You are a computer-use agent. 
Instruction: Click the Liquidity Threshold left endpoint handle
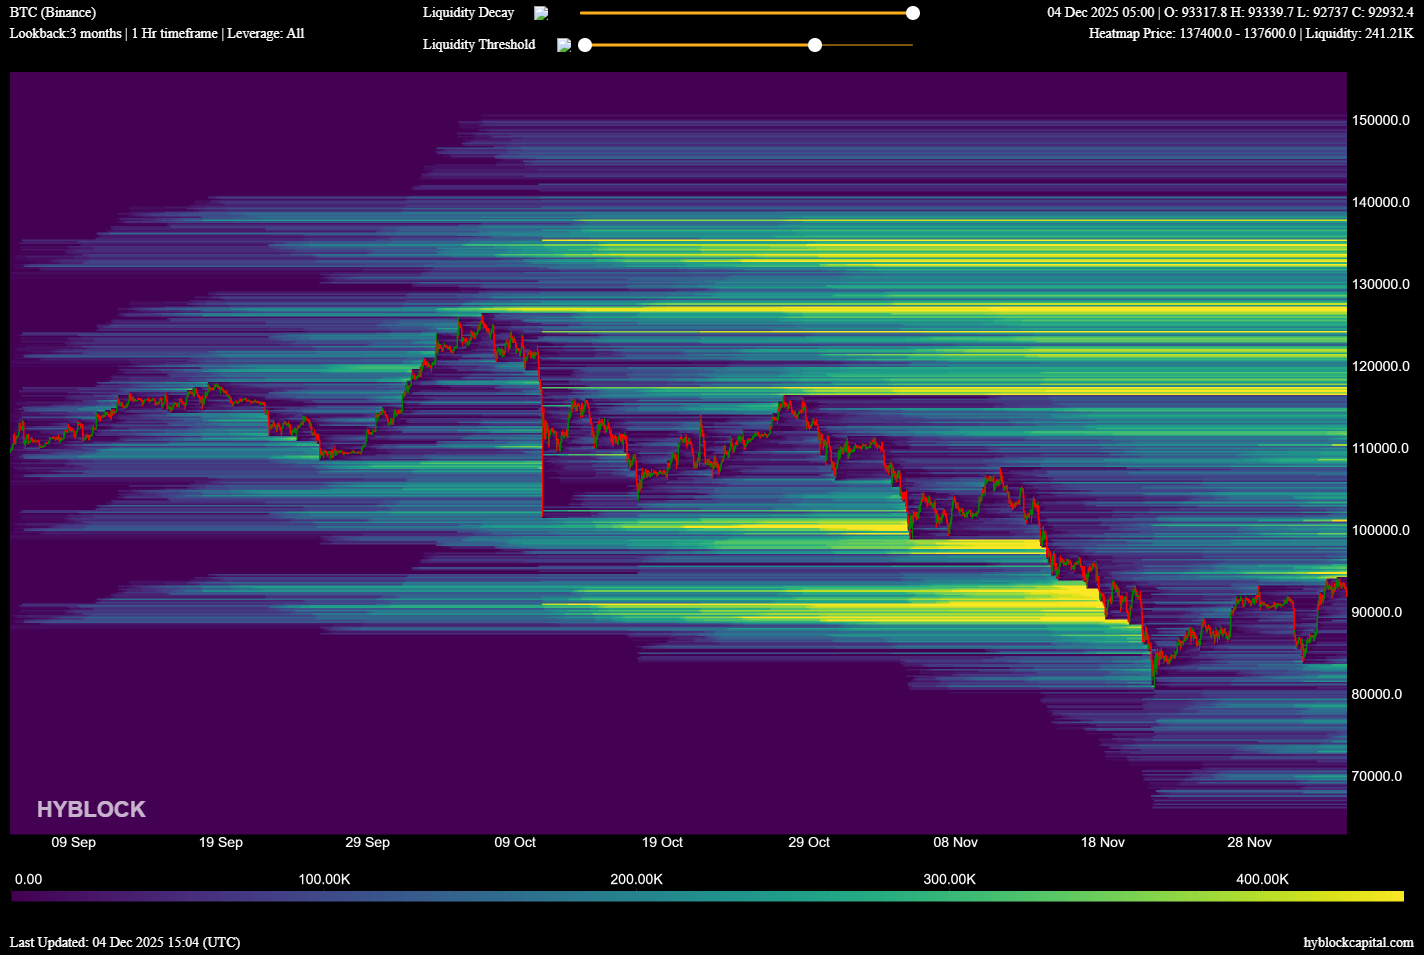(x=586, y=44)
